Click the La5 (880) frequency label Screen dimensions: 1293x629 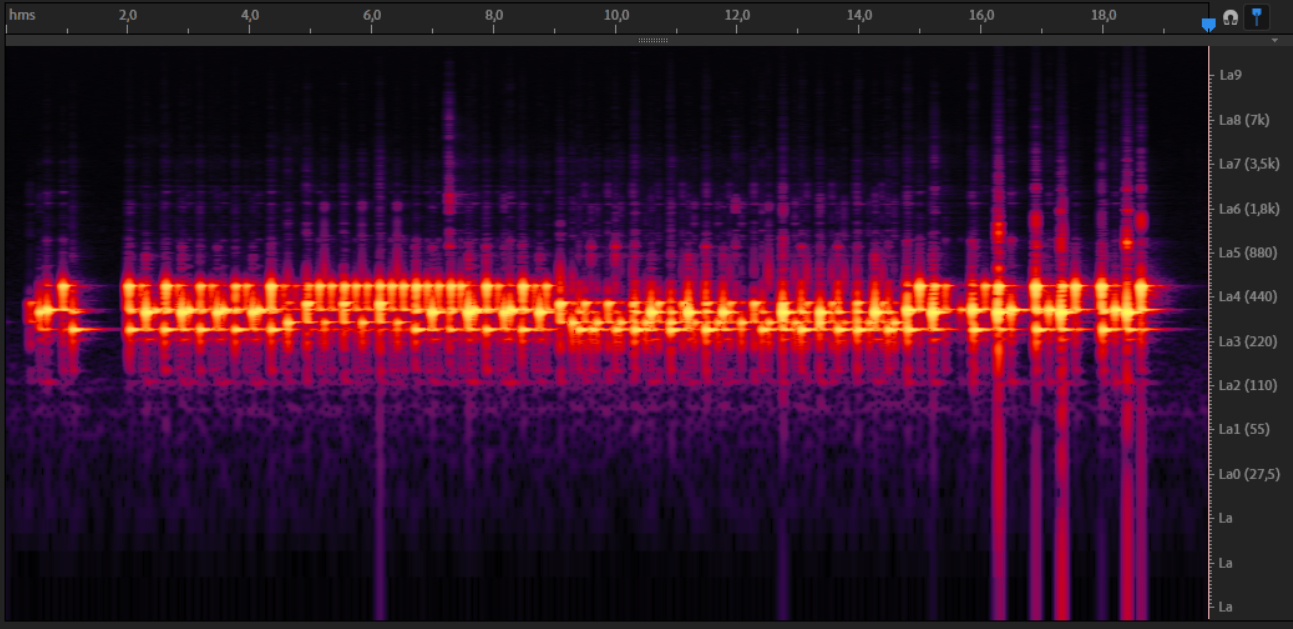(1245, 253)
